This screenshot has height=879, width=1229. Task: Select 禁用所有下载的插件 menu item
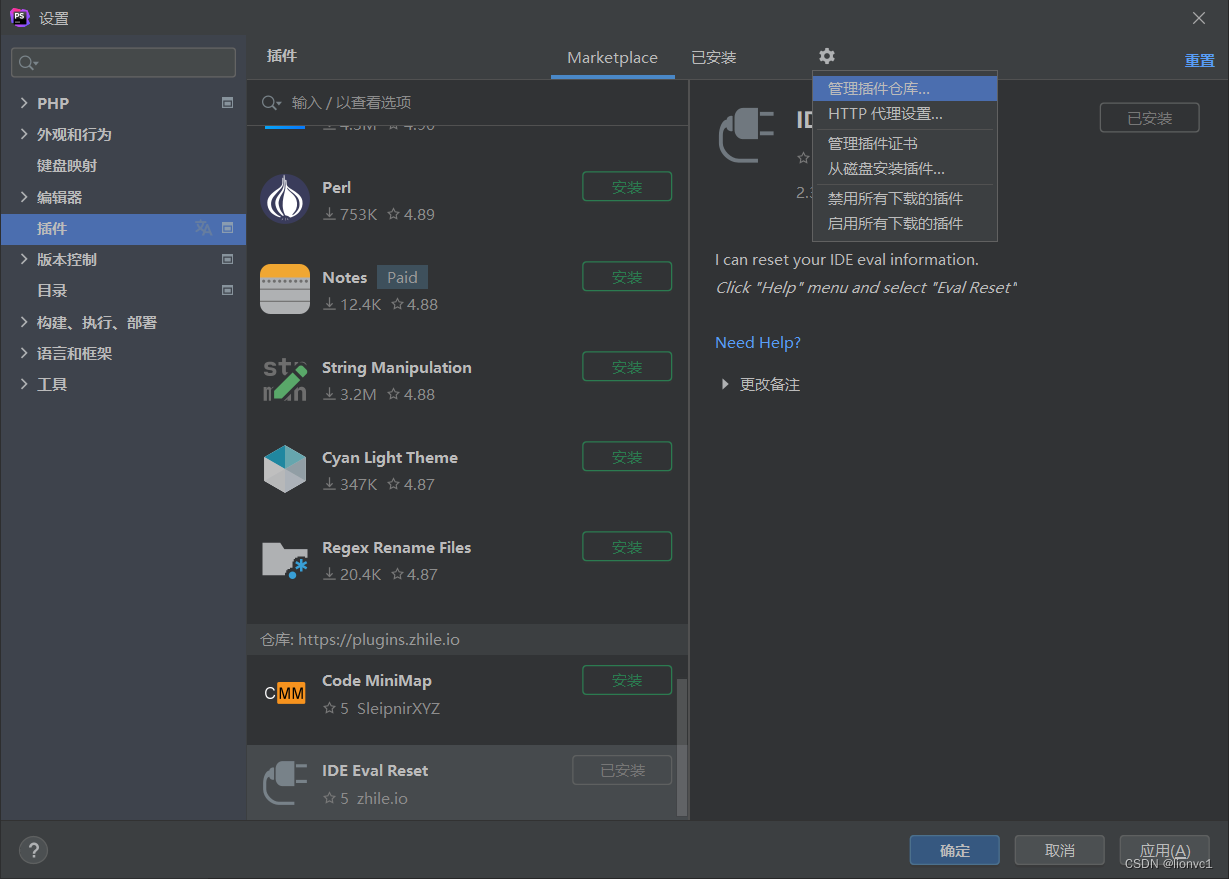coord(905,199)
